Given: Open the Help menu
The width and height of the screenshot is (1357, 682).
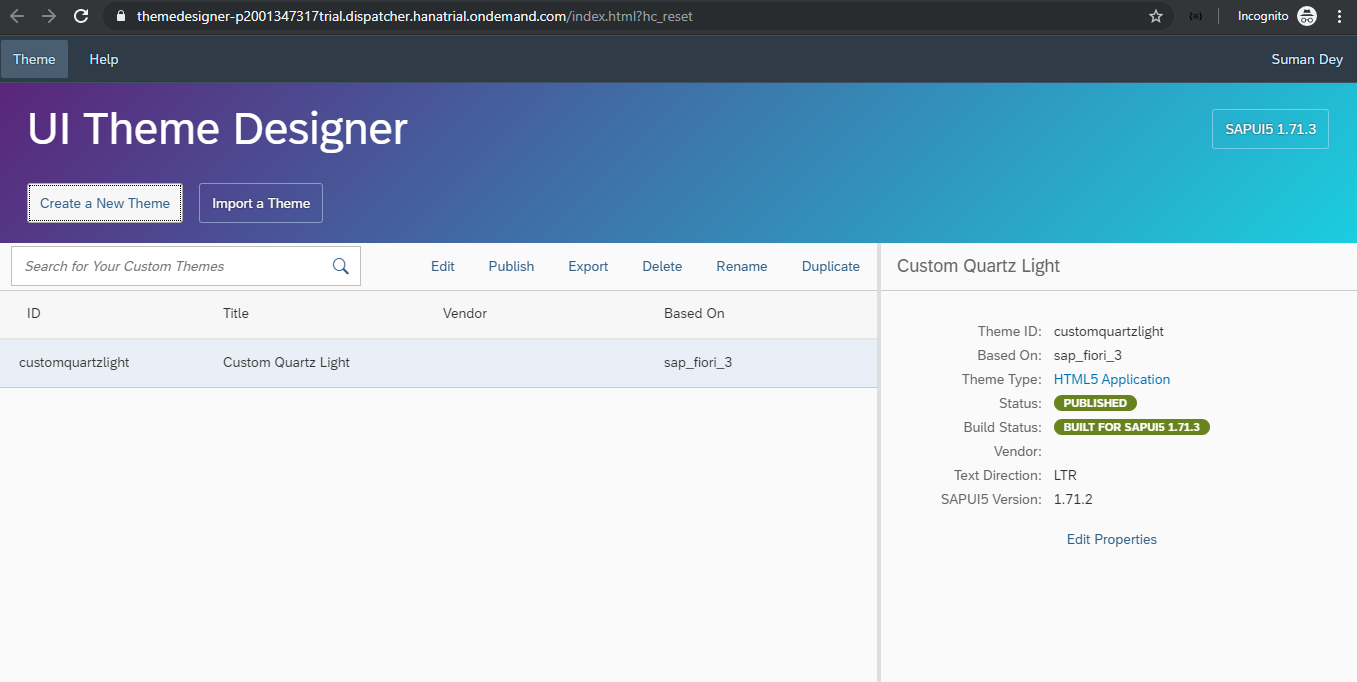Looking at the screenshot, I should point(104,59).
